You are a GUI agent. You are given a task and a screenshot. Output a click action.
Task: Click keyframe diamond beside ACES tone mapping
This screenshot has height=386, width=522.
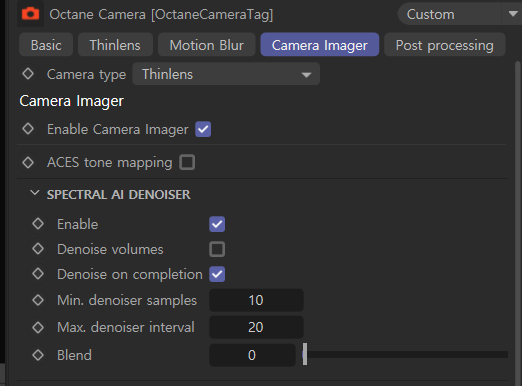28,162
